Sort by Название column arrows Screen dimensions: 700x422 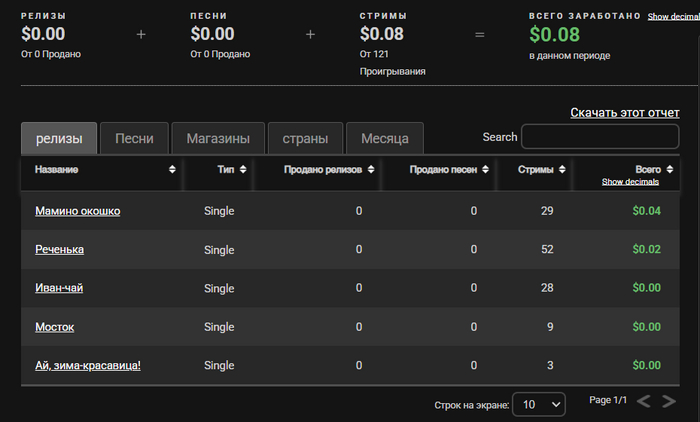pyautogui.click(x=173, y=170)
